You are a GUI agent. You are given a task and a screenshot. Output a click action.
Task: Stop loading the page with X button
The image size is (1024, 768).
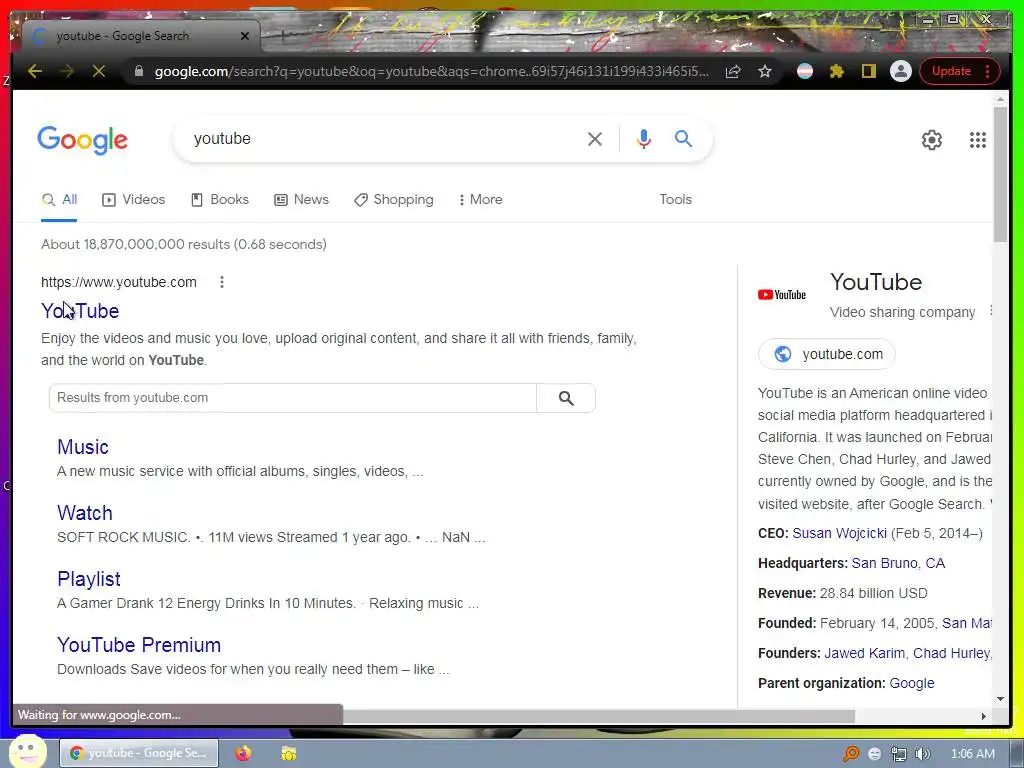[99, 71]
